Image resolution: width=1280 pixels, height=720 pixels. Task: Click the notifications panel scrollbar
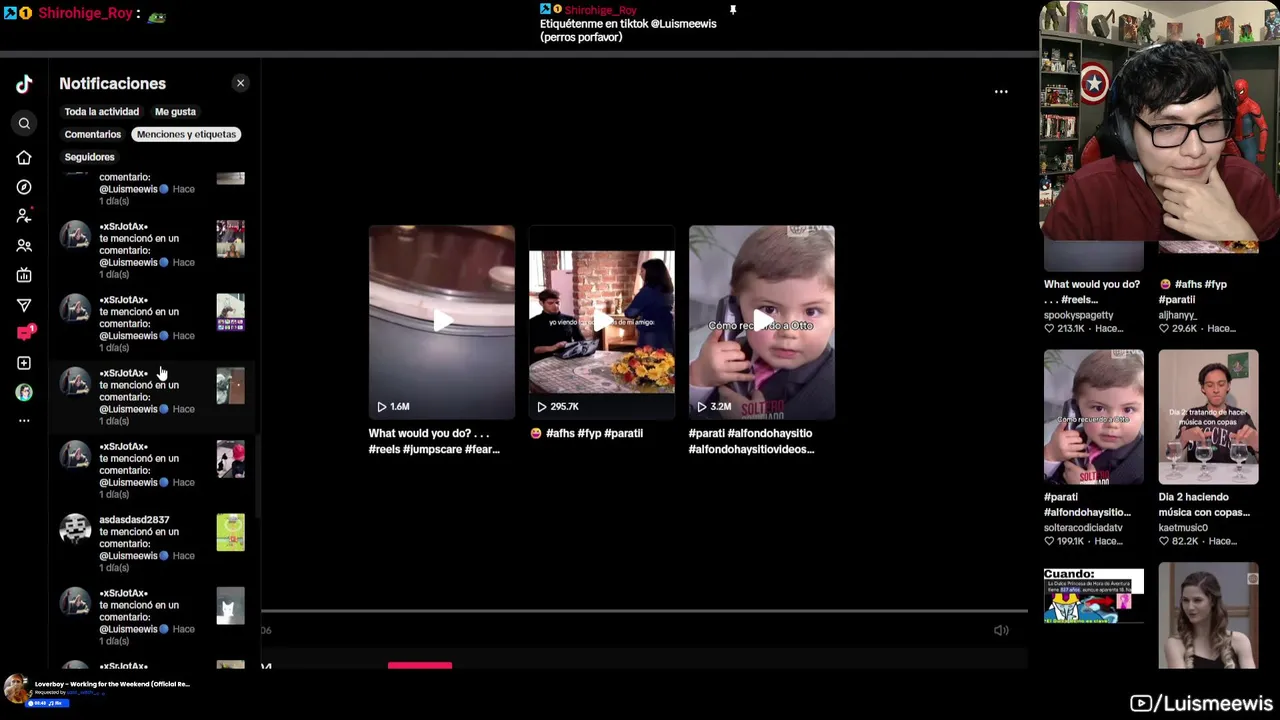click(x=257, y=478)
